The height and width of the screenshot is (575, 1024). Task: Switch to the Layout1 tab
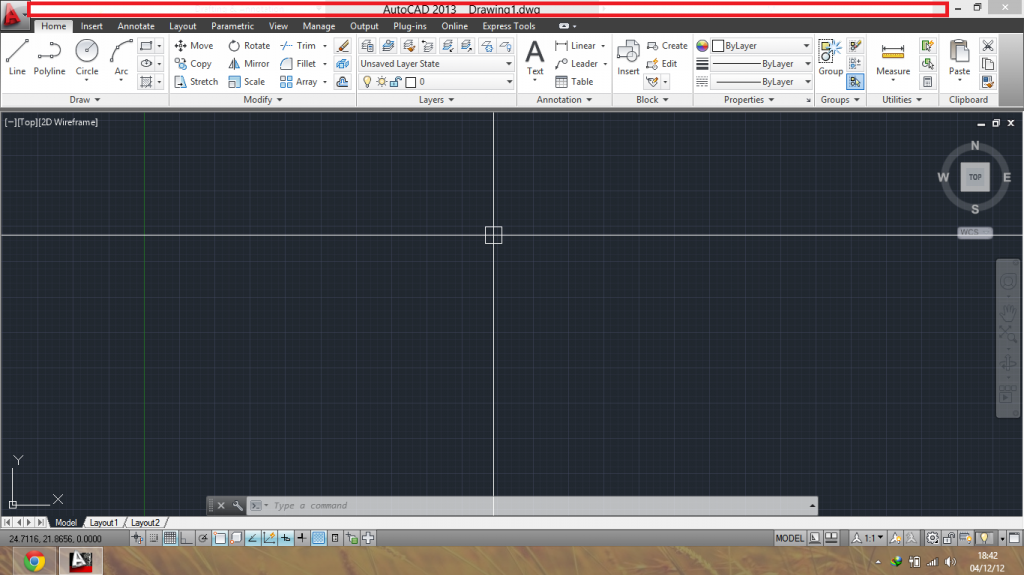point(103,523)
